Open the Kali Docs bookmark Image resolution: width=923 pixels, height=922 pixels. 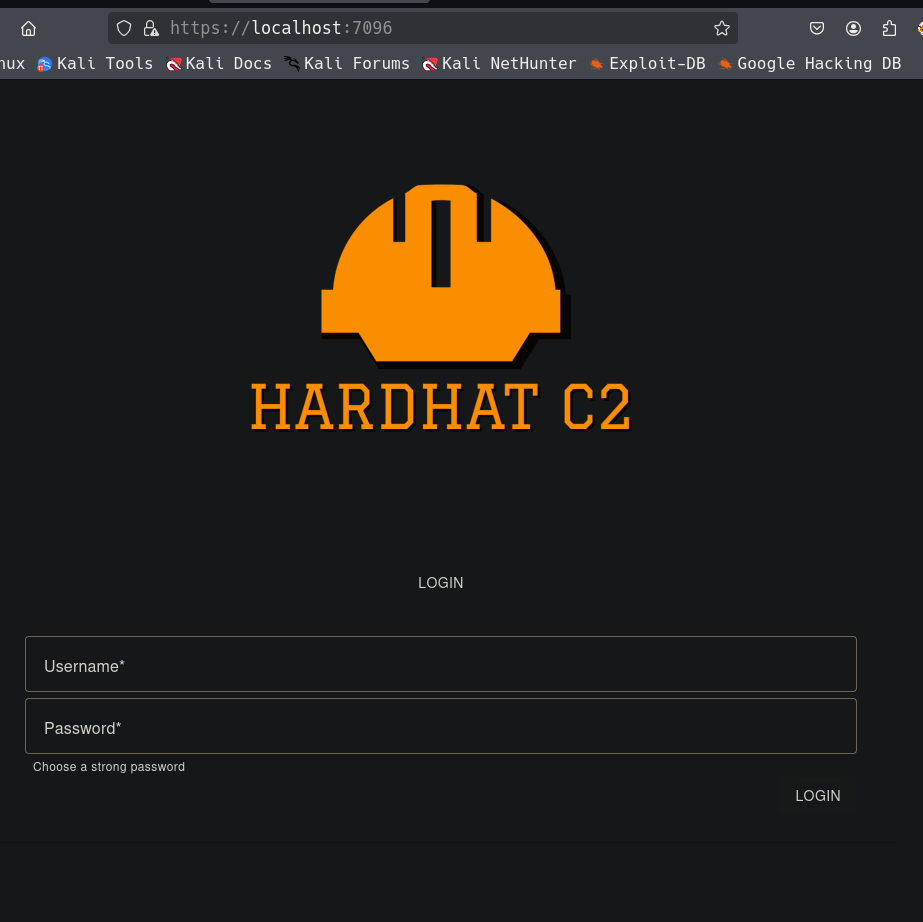(219, 63)
